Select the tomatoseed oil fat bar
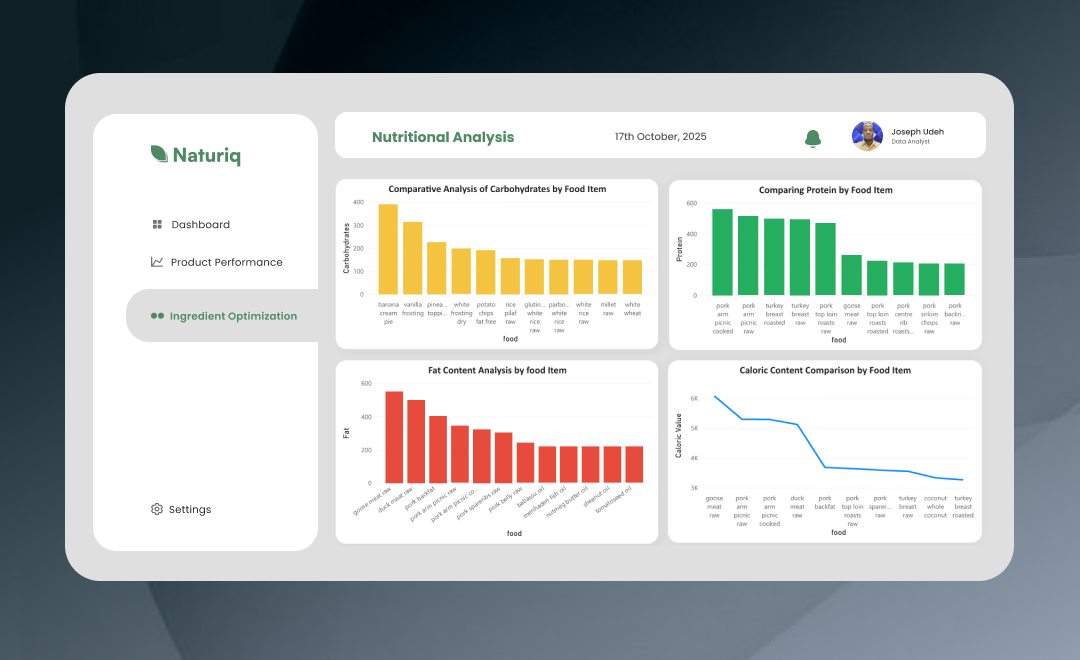Image resolution: width=1080 pixels, height=660 pixels. point(634,464)
